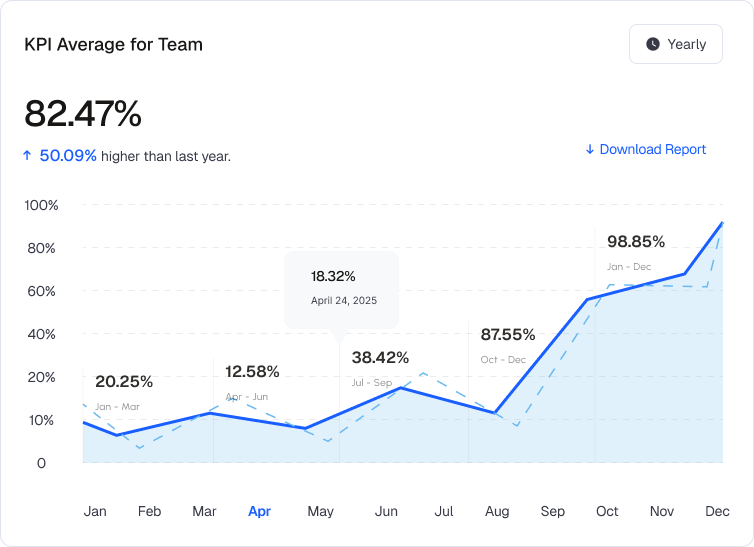Click the down arrow icon beside Download Report
Screen dimensions: 754x547
(590, 150)
